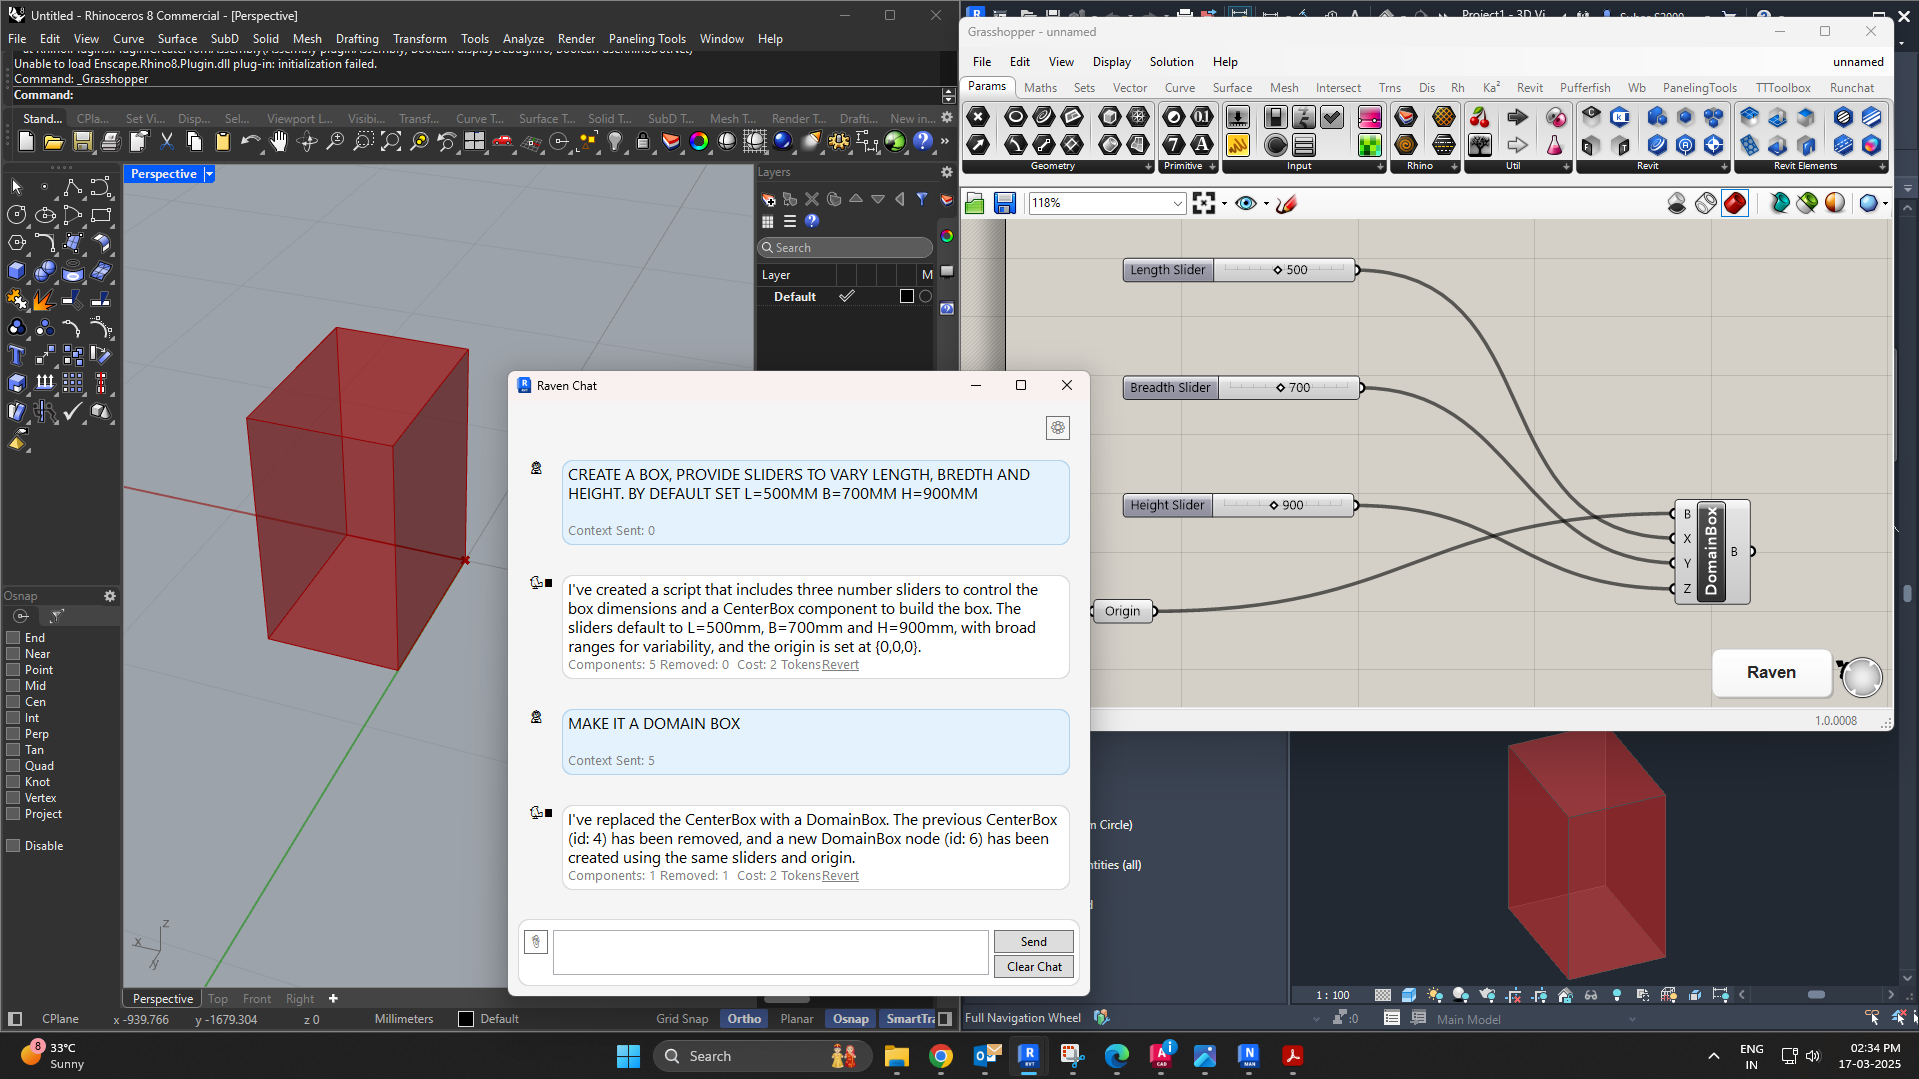Switch to the Maths tab in Grasshopper

tap(1040, 87)
